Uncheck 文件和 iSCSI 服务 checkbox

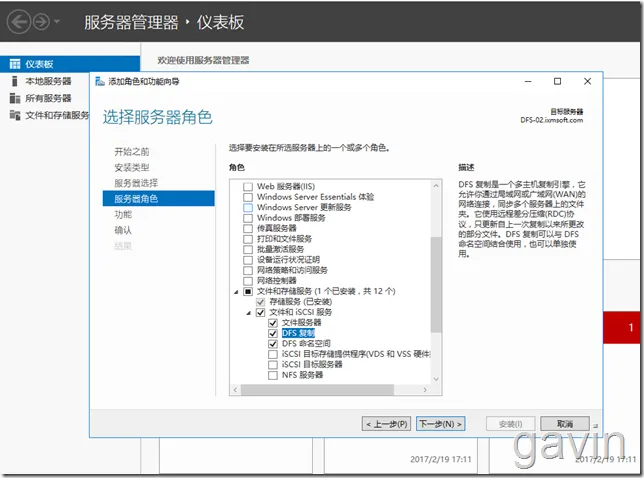coord(260,312)
